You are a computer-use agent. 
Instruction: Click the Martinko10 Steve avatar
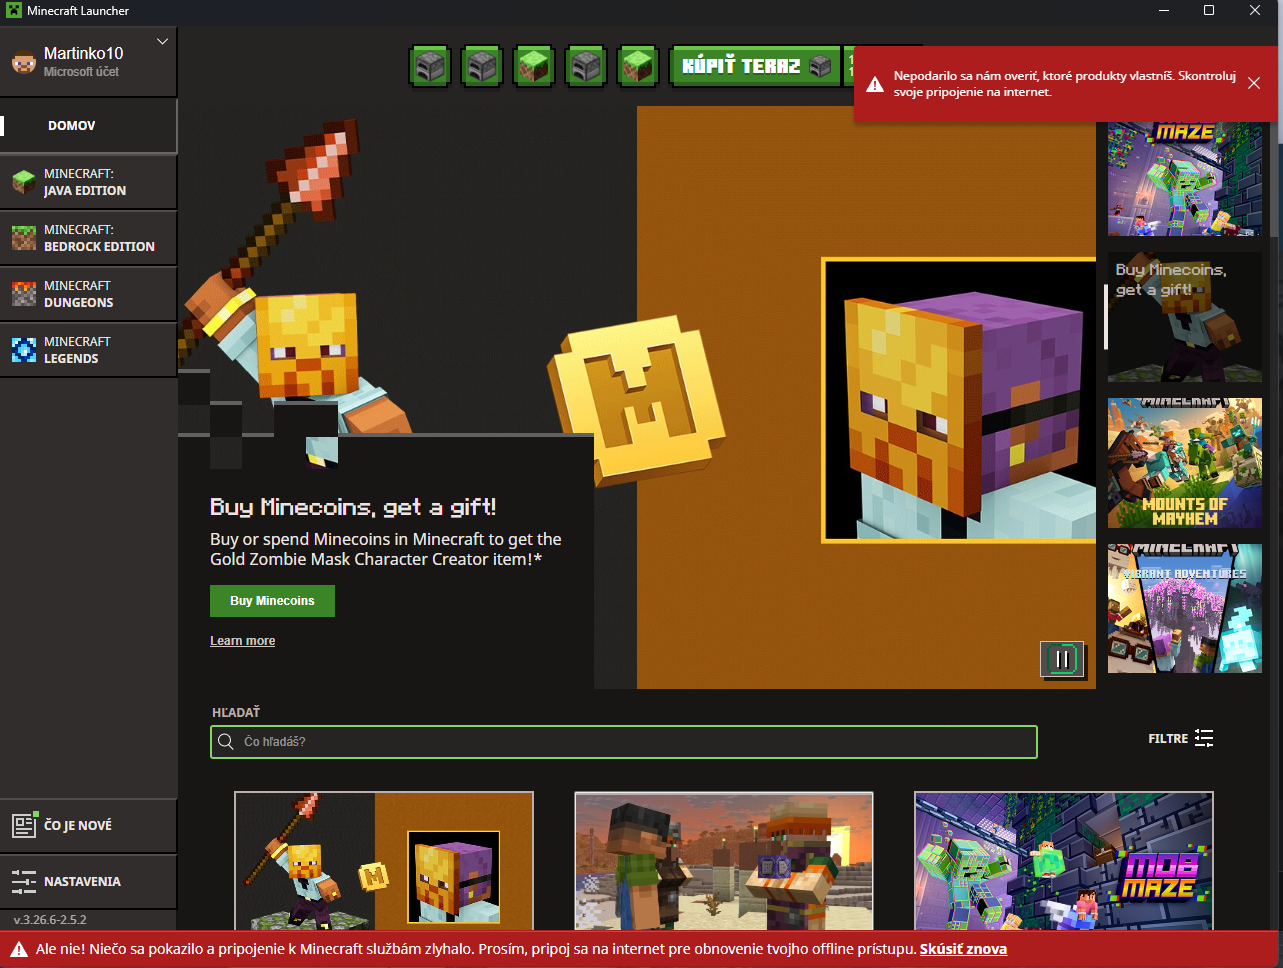tap(23, 62)
